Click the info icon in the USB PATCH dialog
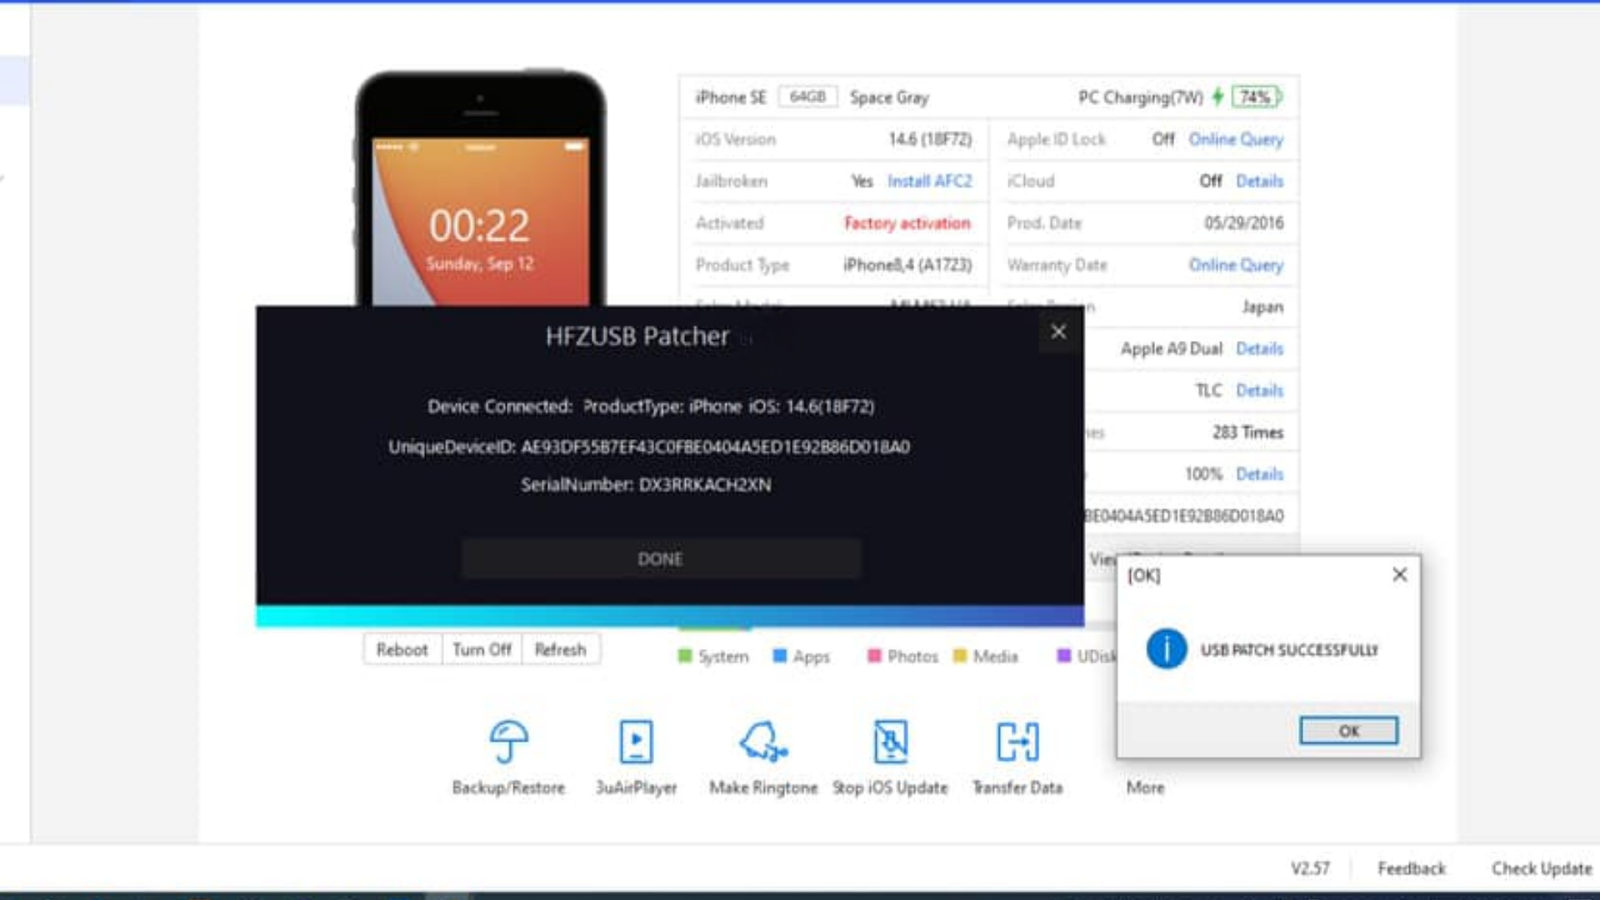 click(x=1164, y=648)
